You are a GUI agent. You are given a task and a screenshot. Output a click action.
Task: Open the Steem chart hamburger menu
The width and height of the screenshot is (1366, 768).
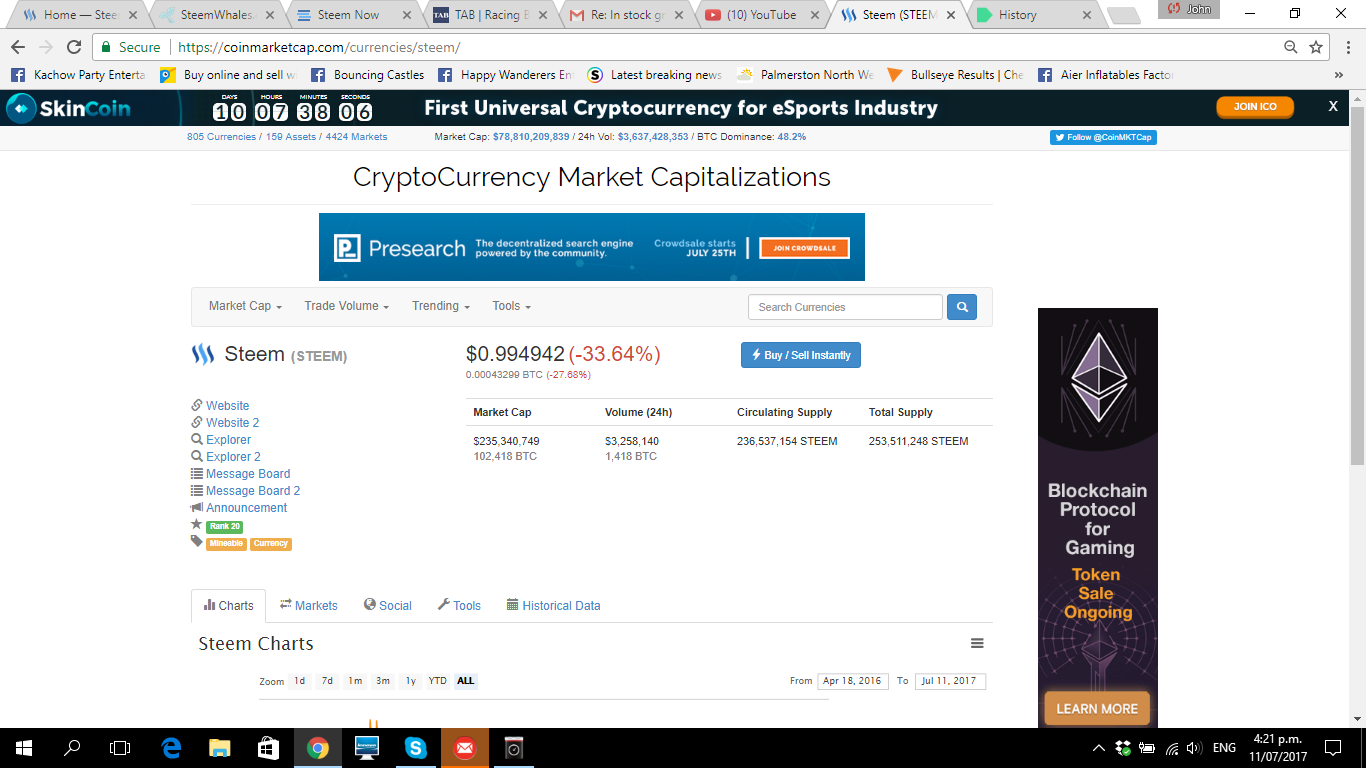(x=977, y=644)
